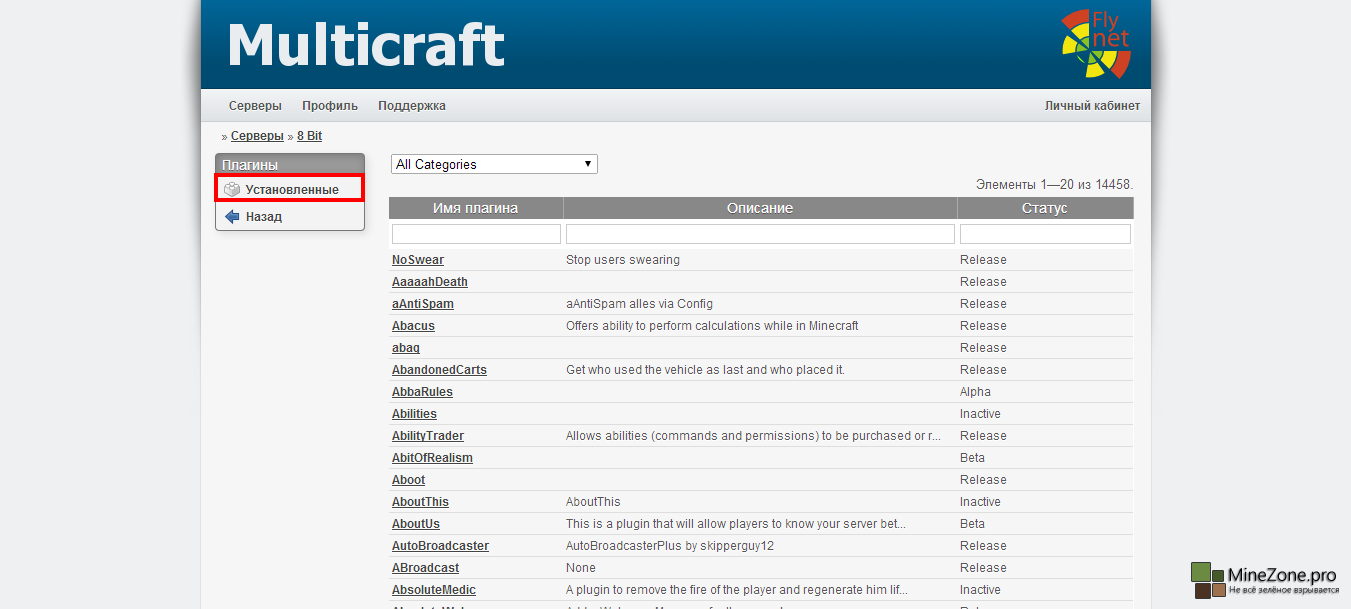Open the Профиль menu item

(x=330, y=106)
